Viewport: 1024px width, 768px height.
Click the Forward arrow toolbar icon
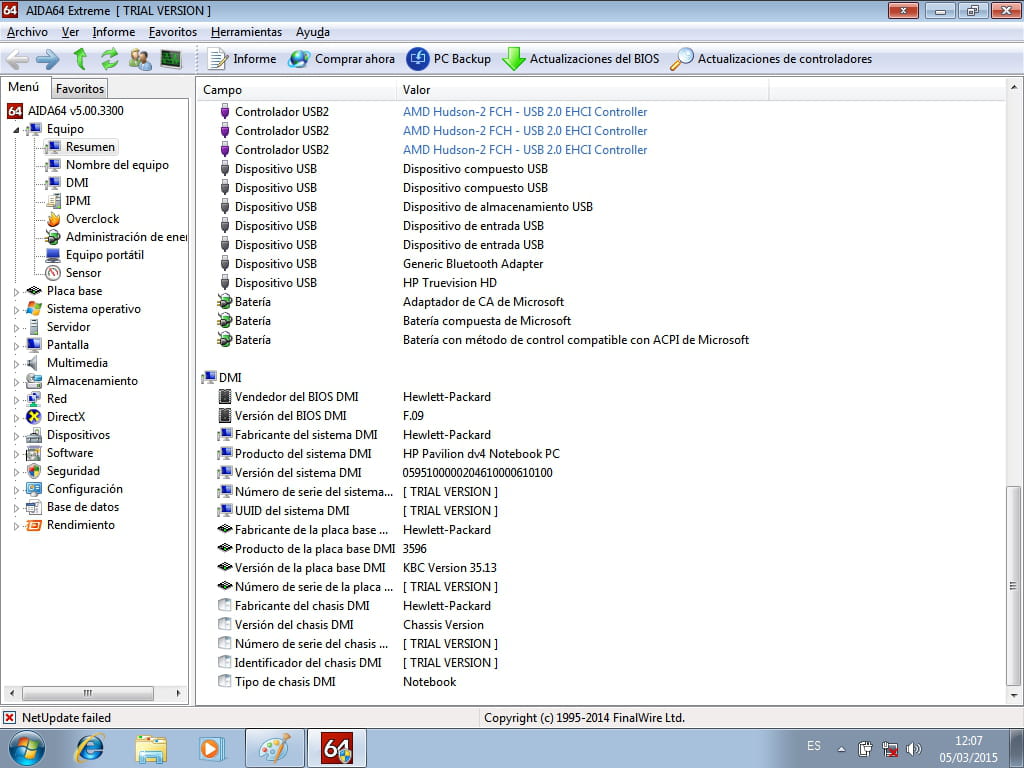coord(48,59)
